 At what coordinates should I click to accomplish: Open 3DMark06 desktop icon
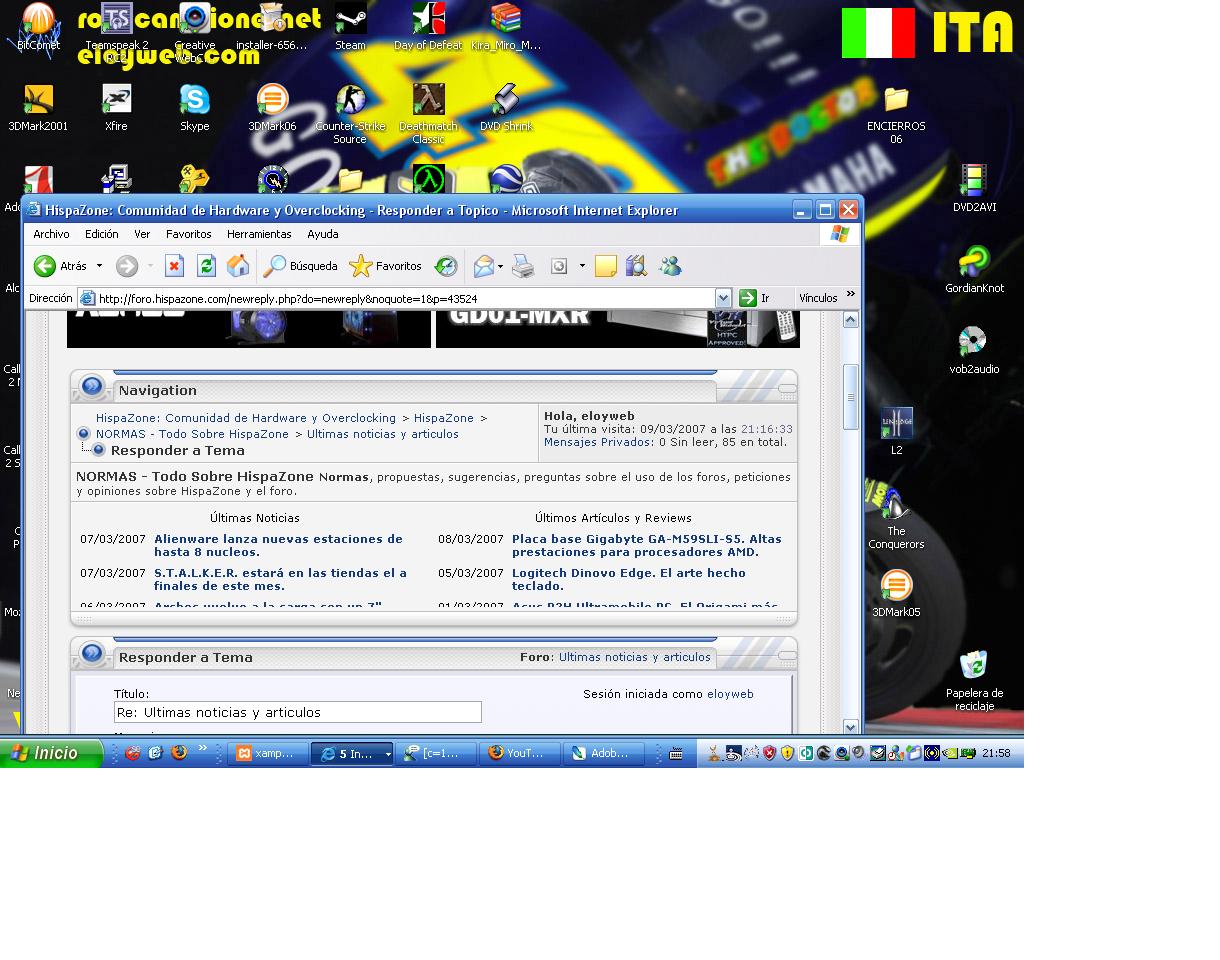click(x=272, y=108)
